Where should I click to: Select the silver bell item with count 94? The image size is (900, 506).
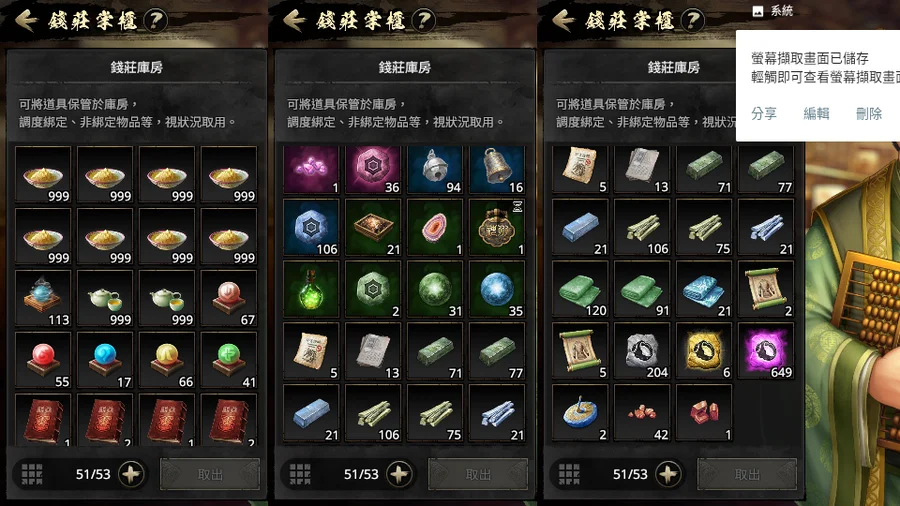[435, 169]
